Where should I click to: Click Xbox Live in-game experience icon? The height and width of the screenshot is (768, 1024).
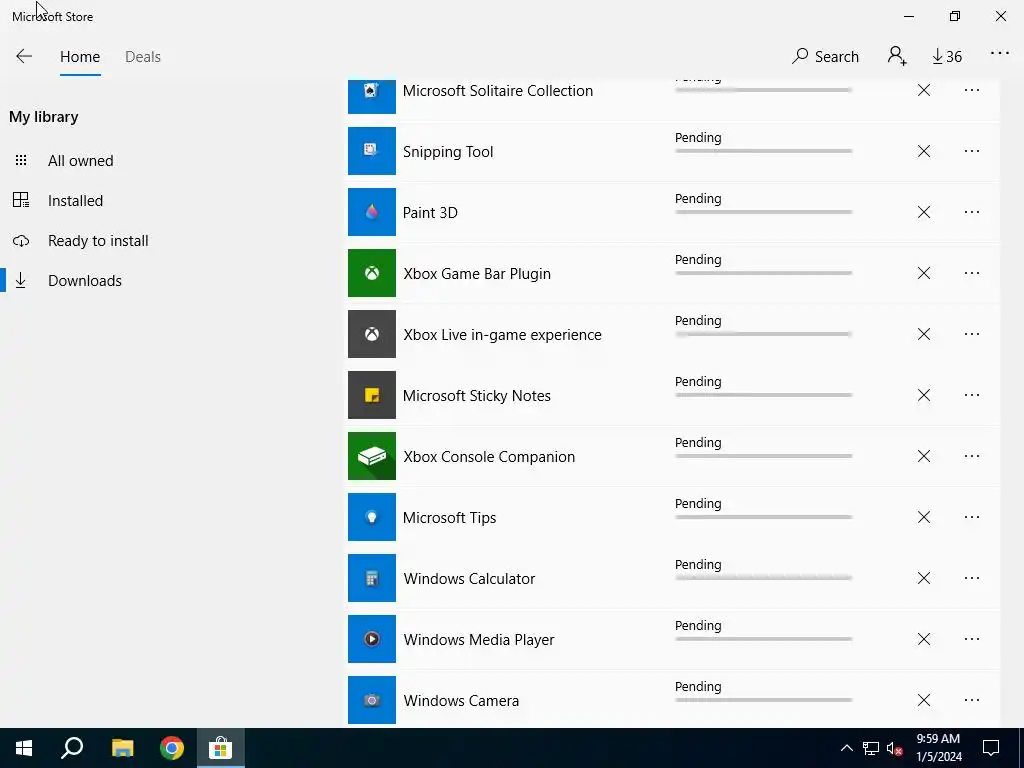[x=372, y=334]
